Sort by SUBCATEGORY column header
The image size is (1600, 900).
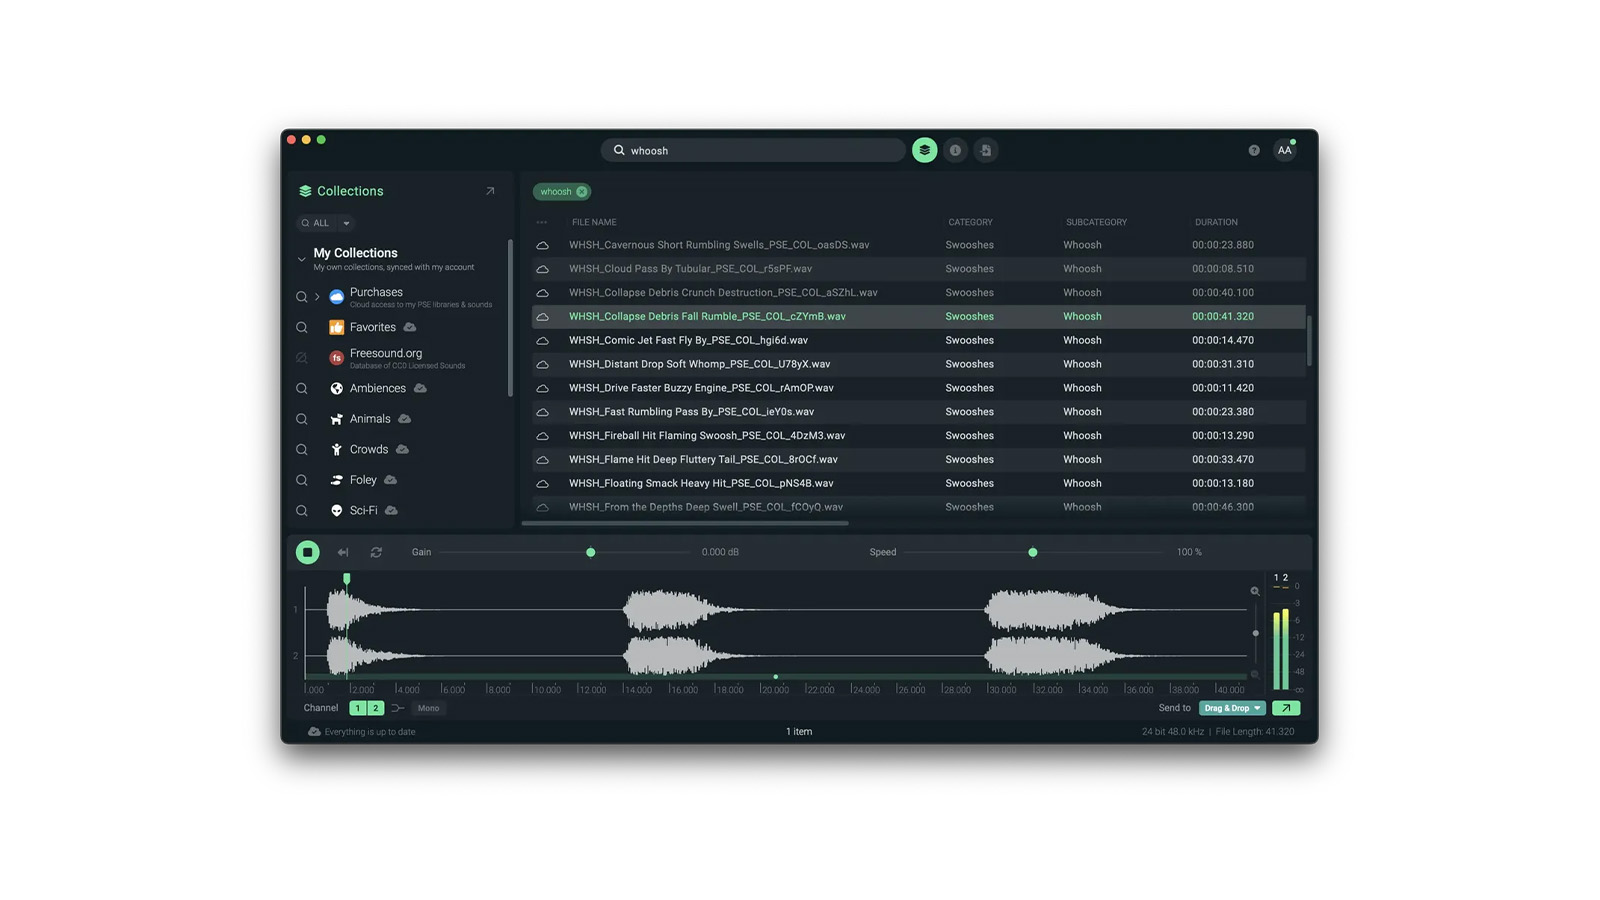tap(1096, 222)
